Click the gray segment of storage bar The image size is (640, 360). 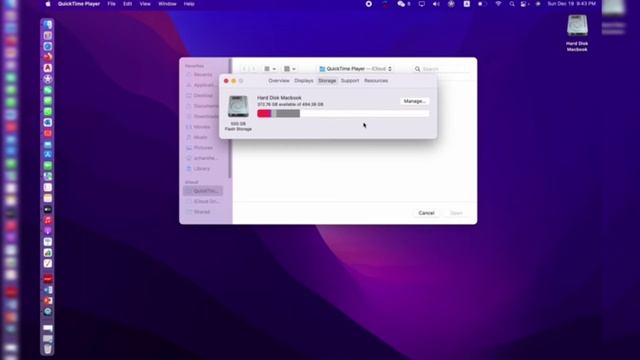(288, 113)
